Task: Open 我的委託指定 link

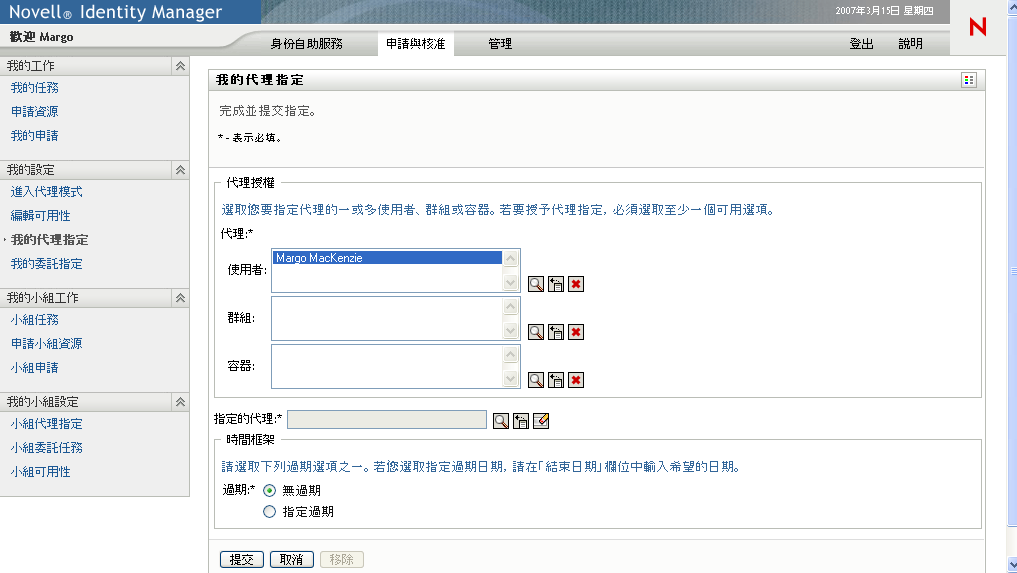Action: 47,263
